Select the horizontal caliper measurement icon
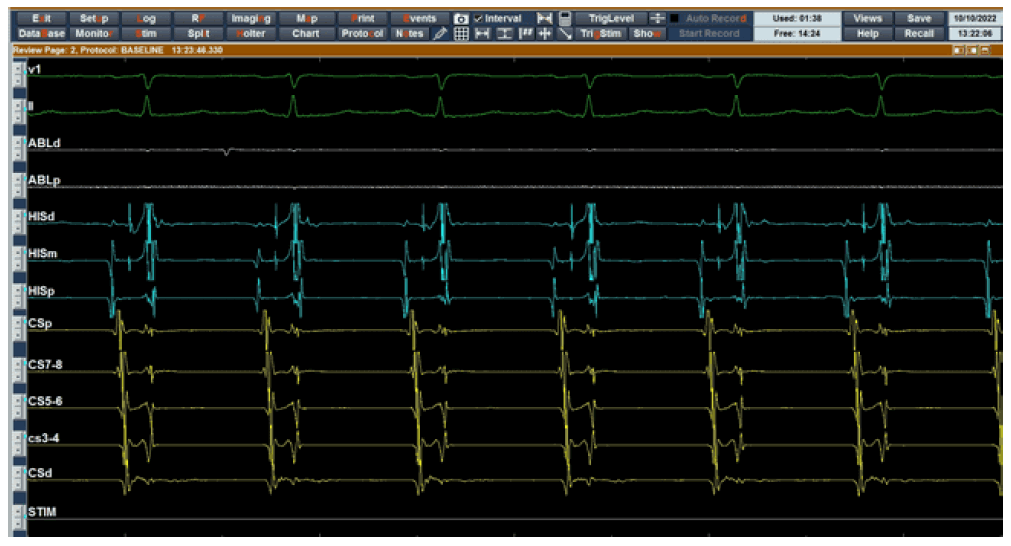Viewport: 1011px width, 546px height. [482, 34]
